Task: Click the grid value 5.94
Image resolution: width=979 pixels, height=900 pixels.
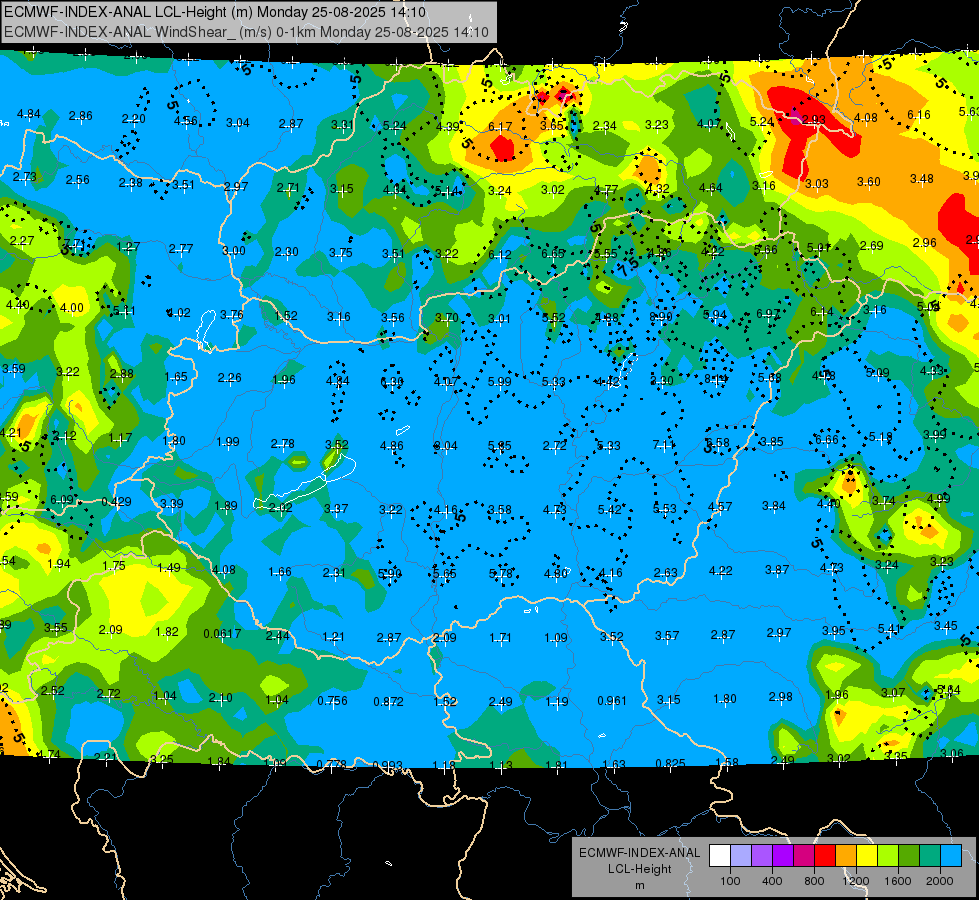Action: (715, 315)
